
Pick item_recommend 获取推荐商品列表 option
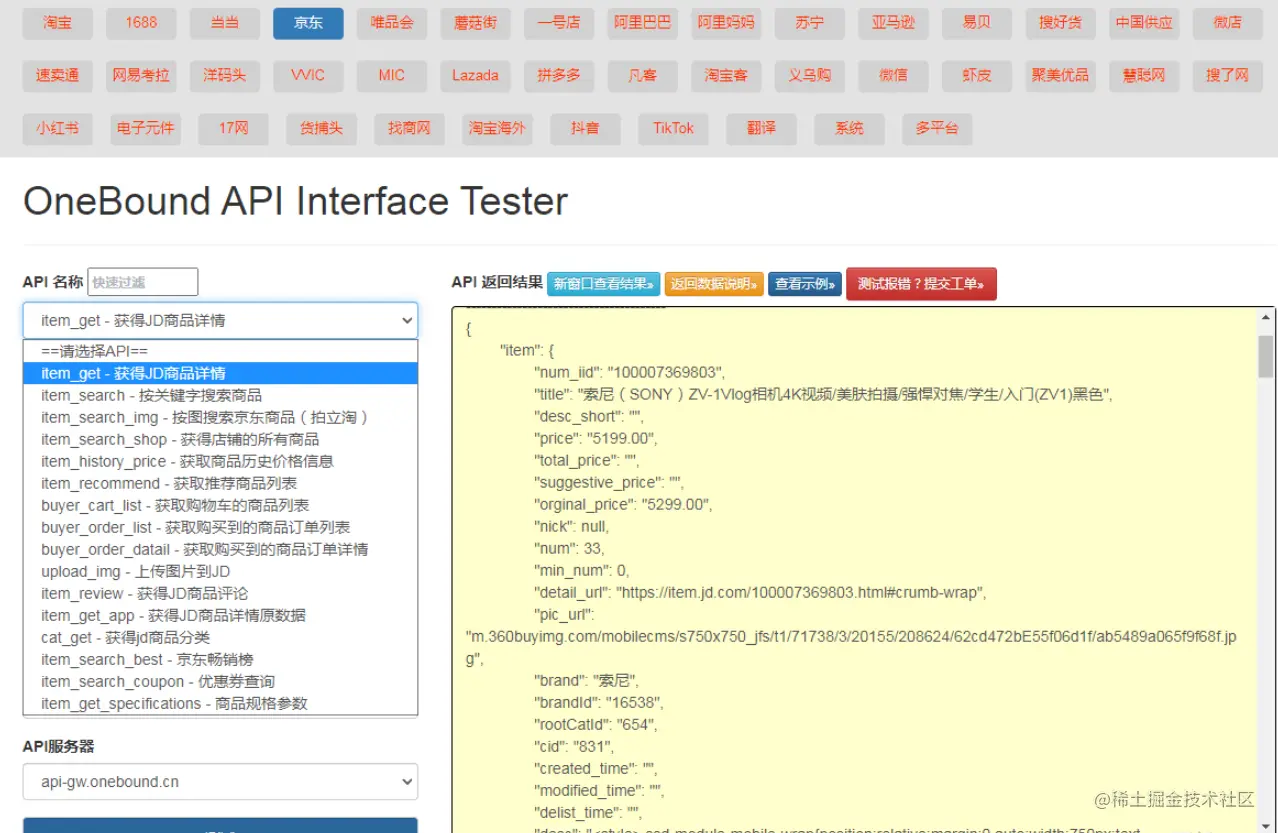tap(220, 483)
